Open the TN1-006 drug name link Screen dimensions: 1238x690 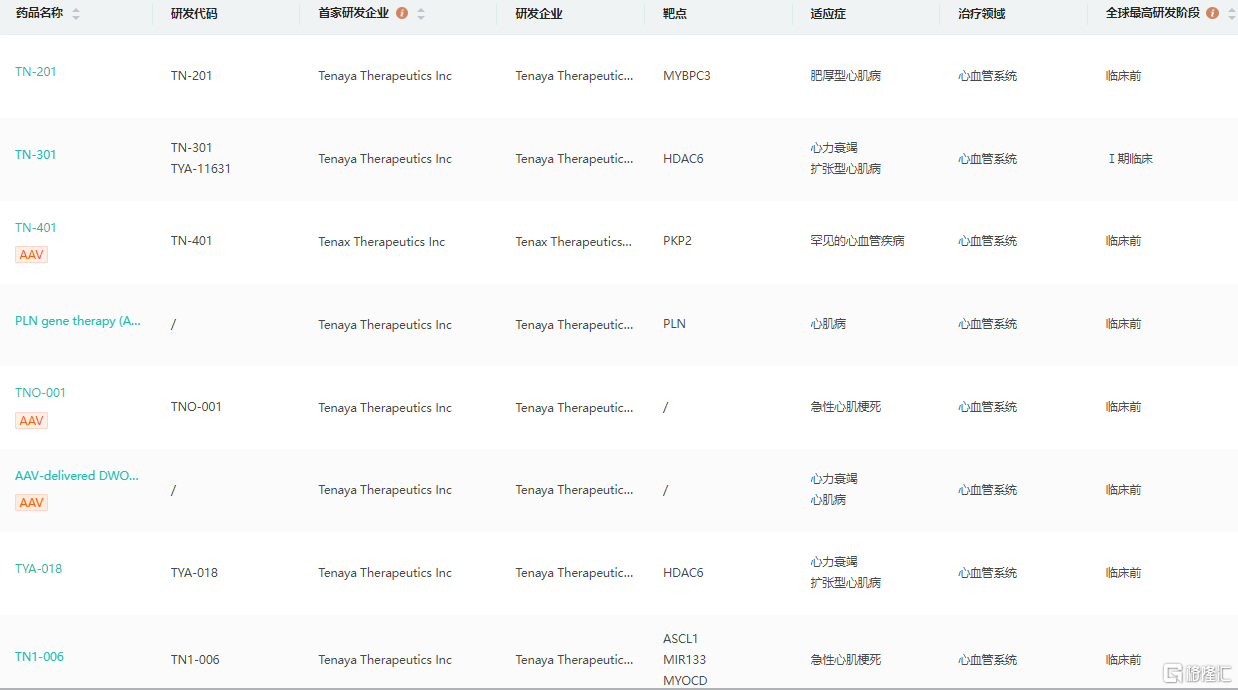click(x=39, y=657)
